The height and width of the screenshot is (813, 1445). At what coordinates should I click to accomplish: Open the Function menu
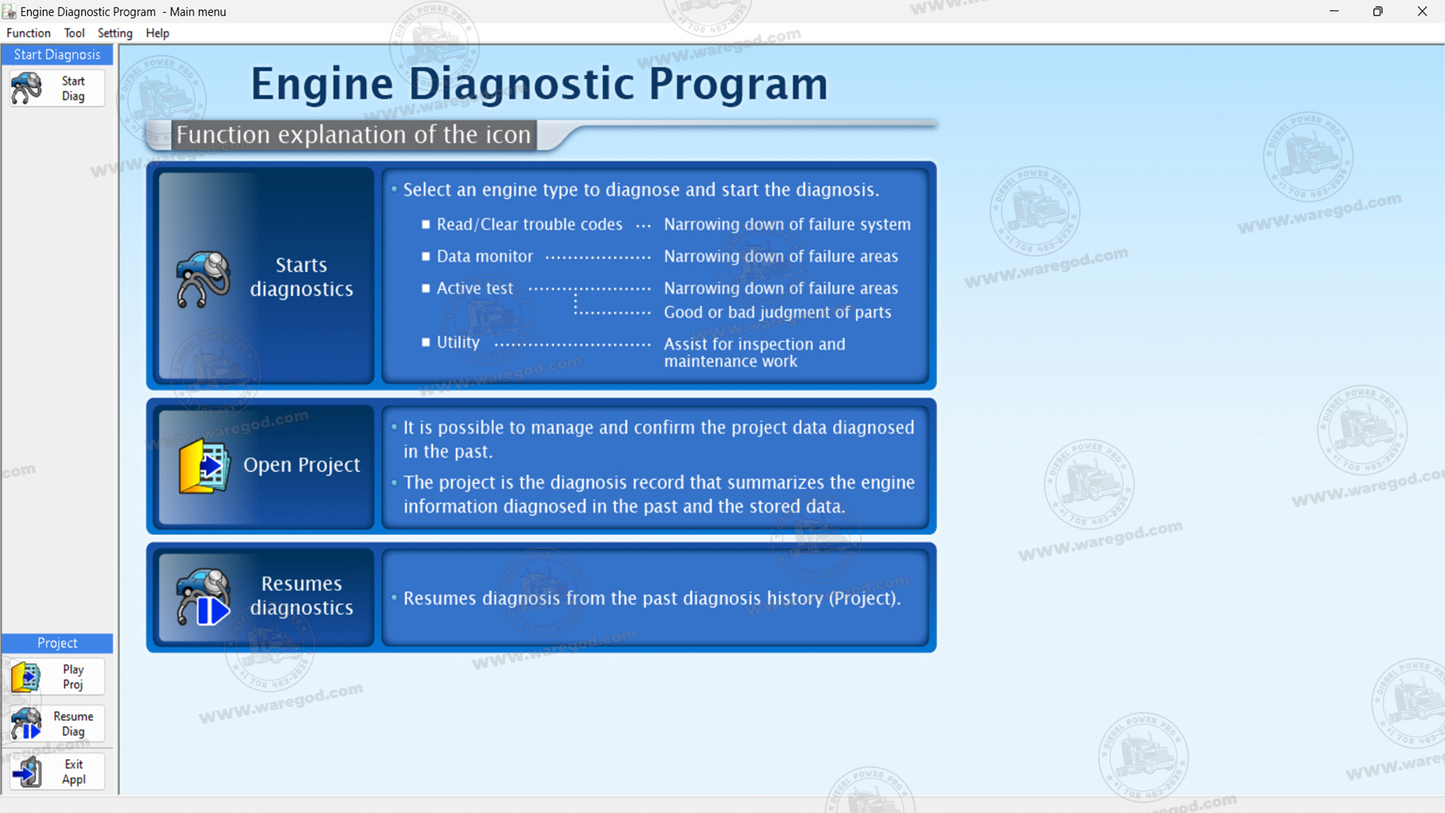click(28, 33)
